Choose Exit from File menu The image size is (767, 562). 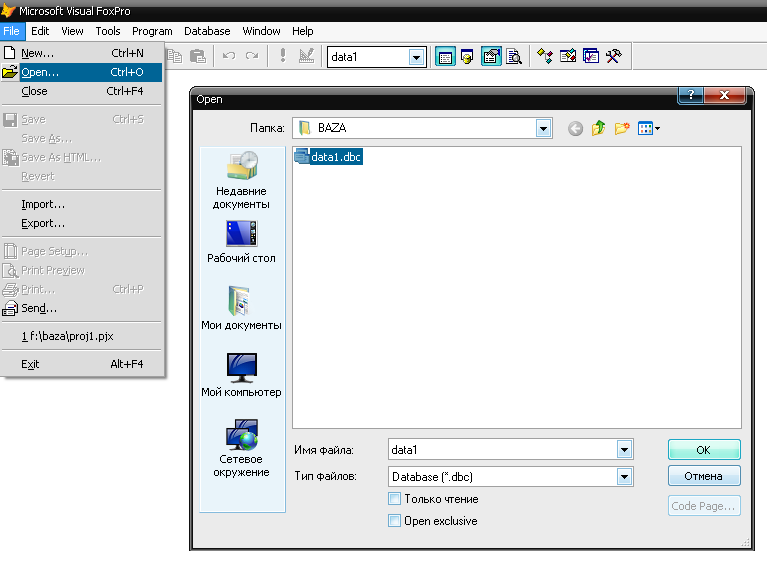82,364
